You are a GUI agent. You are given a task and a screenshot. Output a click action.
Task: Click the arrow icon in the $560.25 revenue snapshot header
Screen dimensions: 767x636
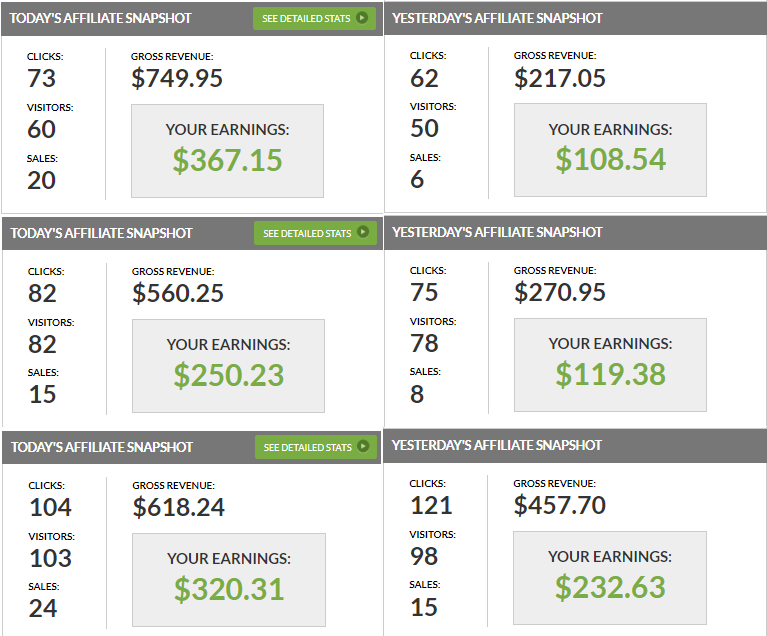(362, 233)
